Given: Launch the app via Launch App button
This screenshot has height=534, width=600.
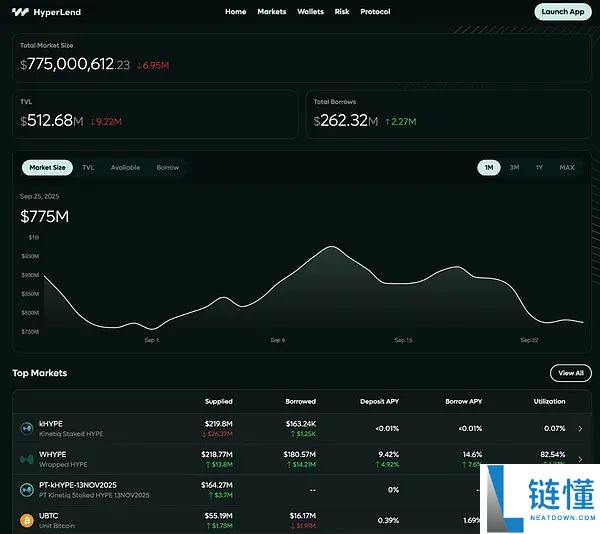Looking at the screenshot, I should click(x=563, y=12).
